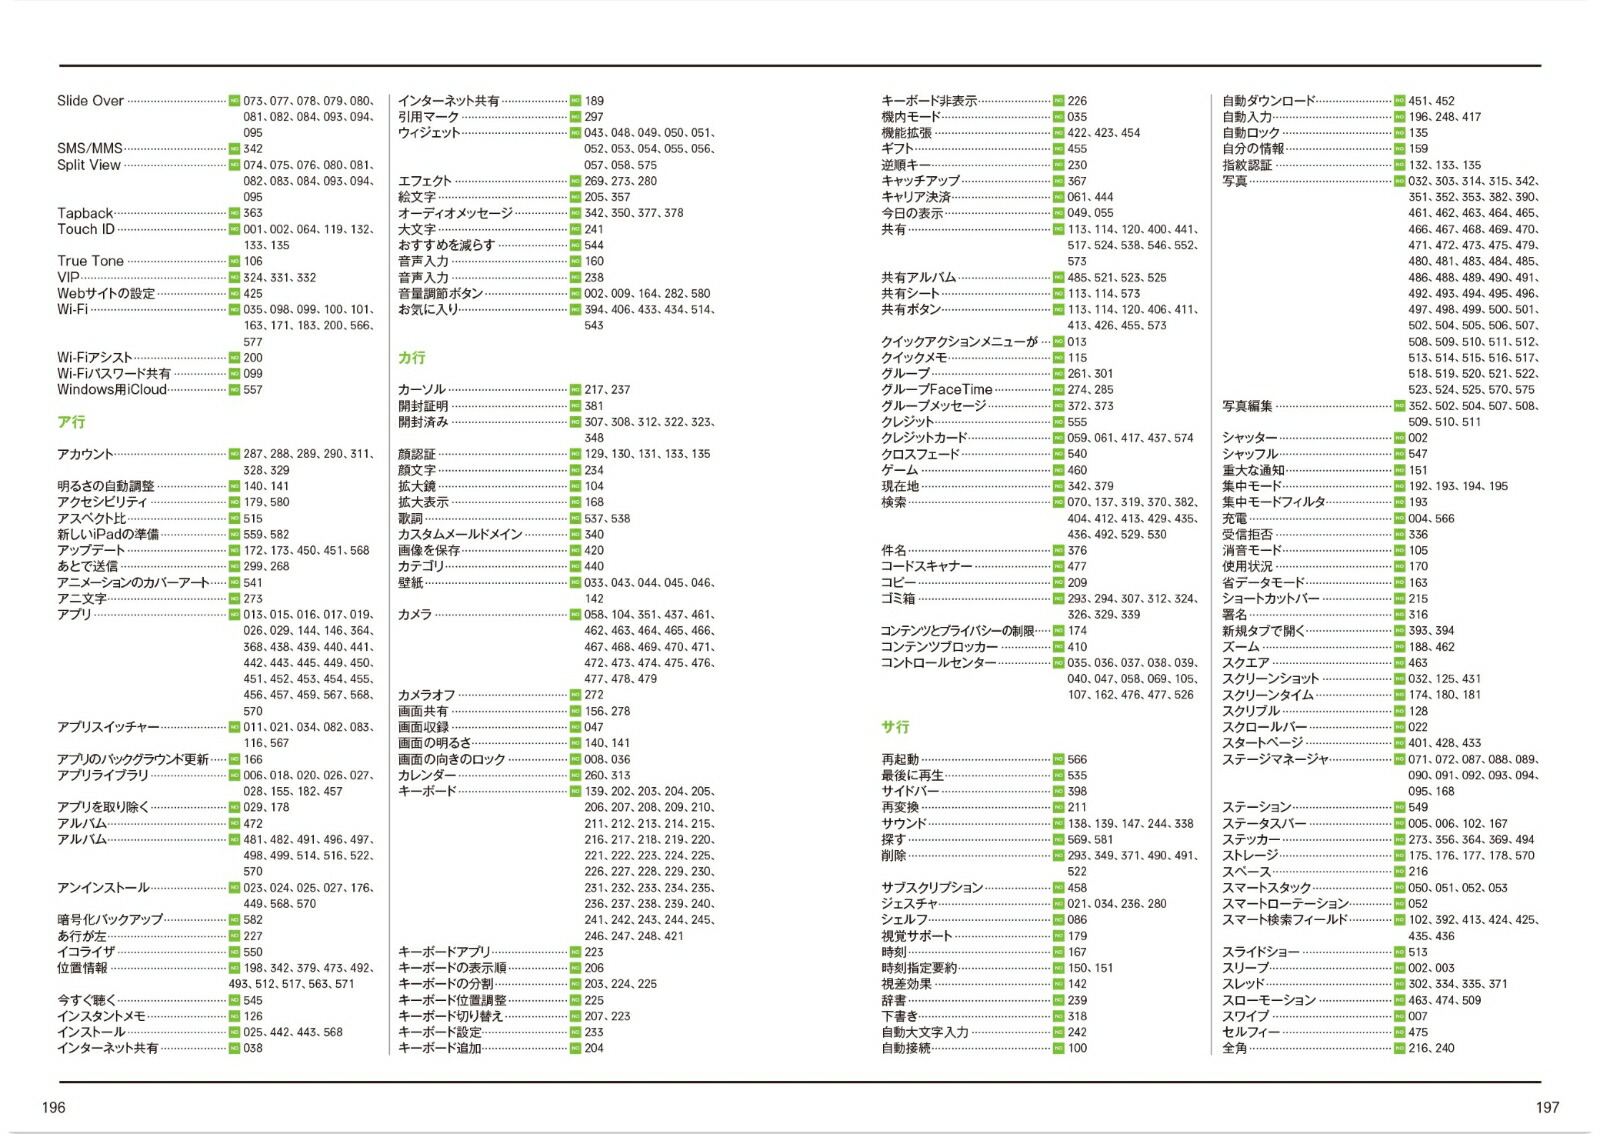
Task: Select the "アップデート" entry
Action: [91, 550]
